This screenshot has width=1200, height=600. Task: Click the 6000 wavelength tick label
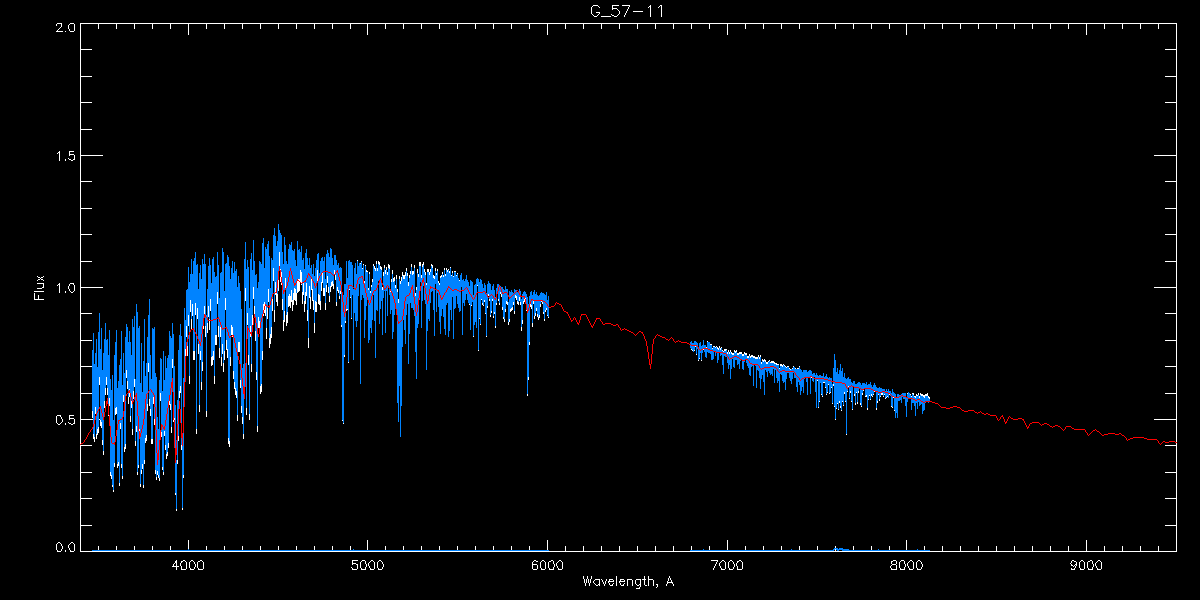click(x=547, y=565)
